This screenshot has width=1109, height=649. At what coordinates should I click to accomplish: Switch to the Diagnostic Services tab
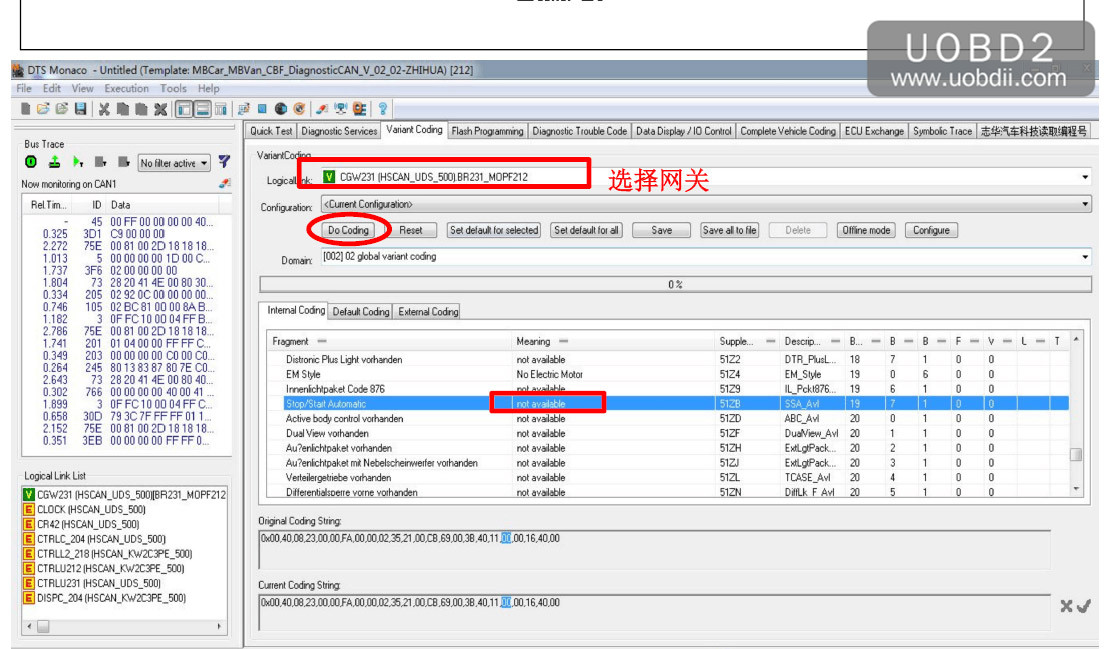(x=339, y=131)
